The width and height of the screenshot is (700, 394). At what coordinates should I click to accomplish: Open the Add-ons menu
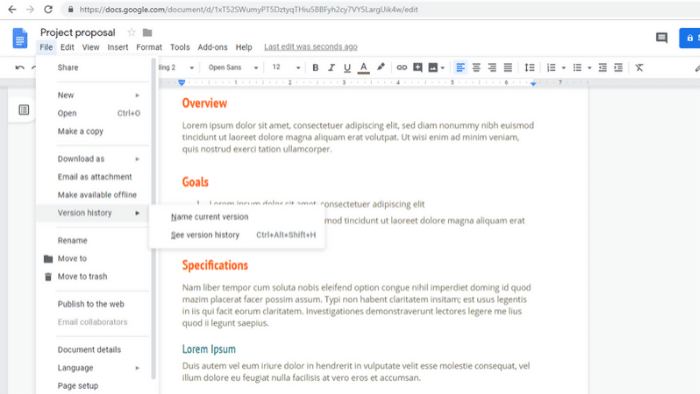(212, 47)
